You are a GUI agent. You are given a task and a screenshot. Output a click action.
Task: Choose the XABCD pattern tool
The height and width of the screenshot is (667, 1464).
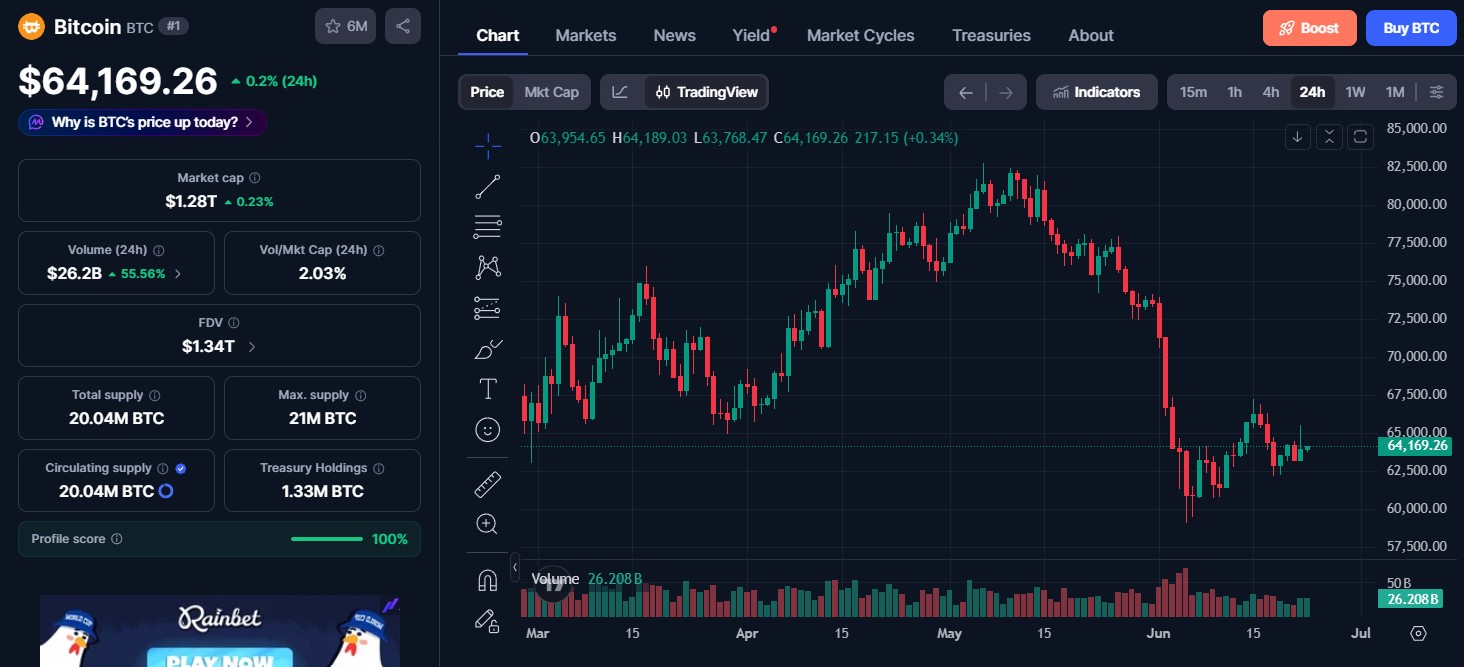coord(488,267)
